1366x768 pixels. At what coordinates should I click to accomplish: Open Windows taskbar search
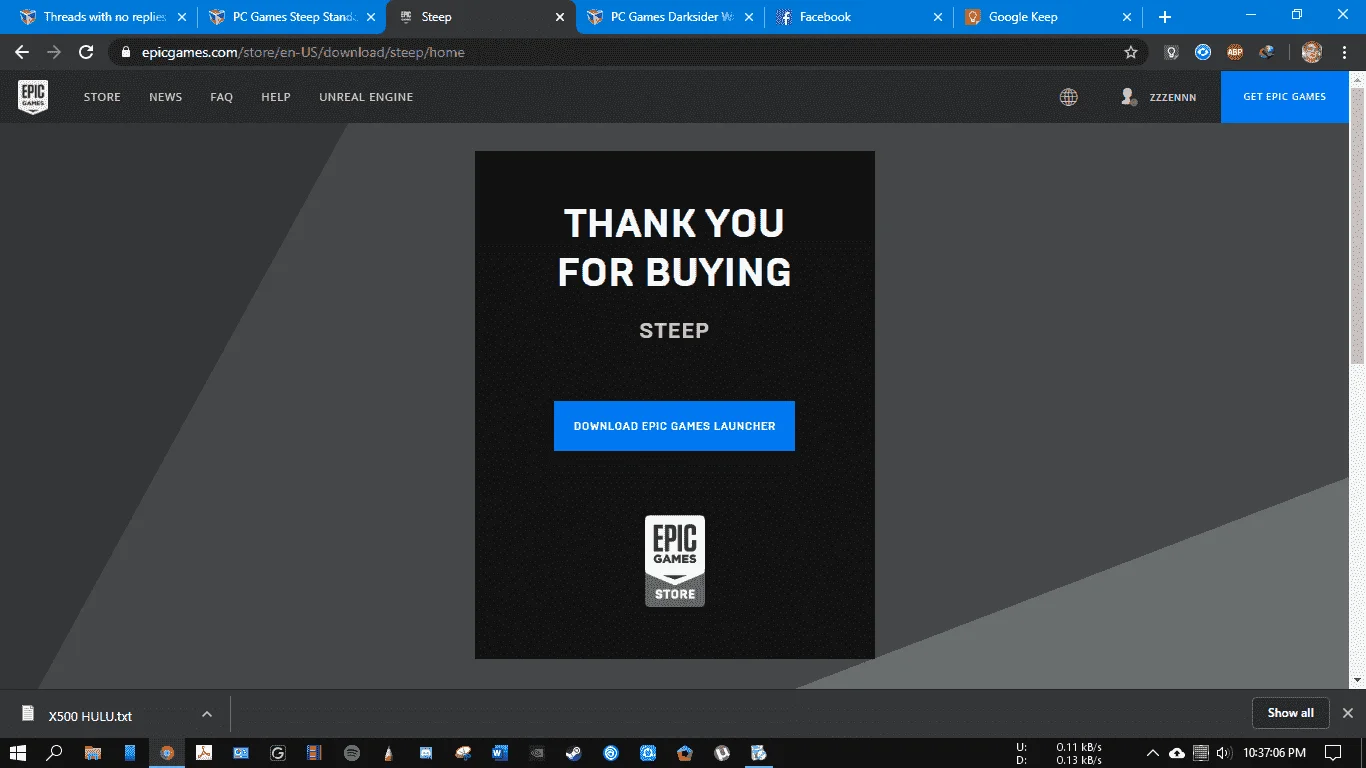coord(55,752)
